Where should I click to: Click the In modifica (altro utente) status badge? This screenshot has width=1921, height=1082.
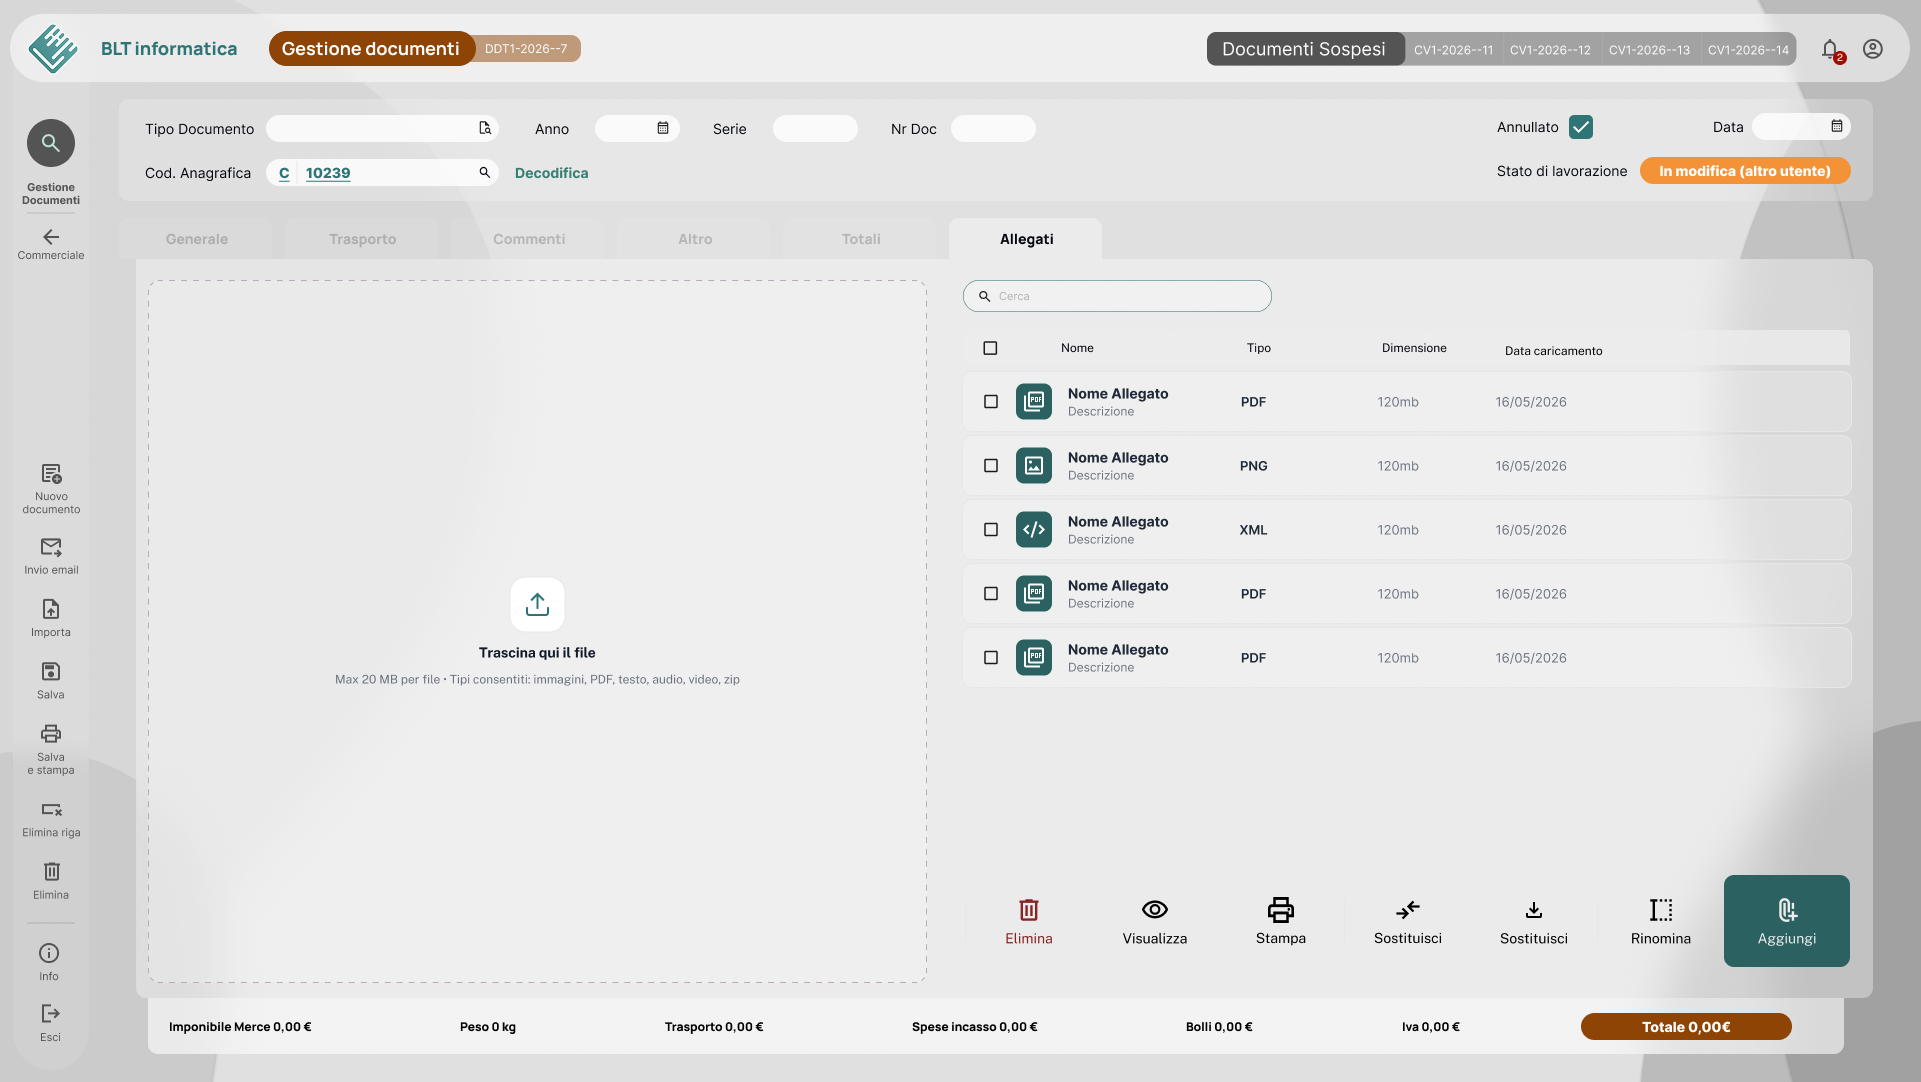[1745, 171]
